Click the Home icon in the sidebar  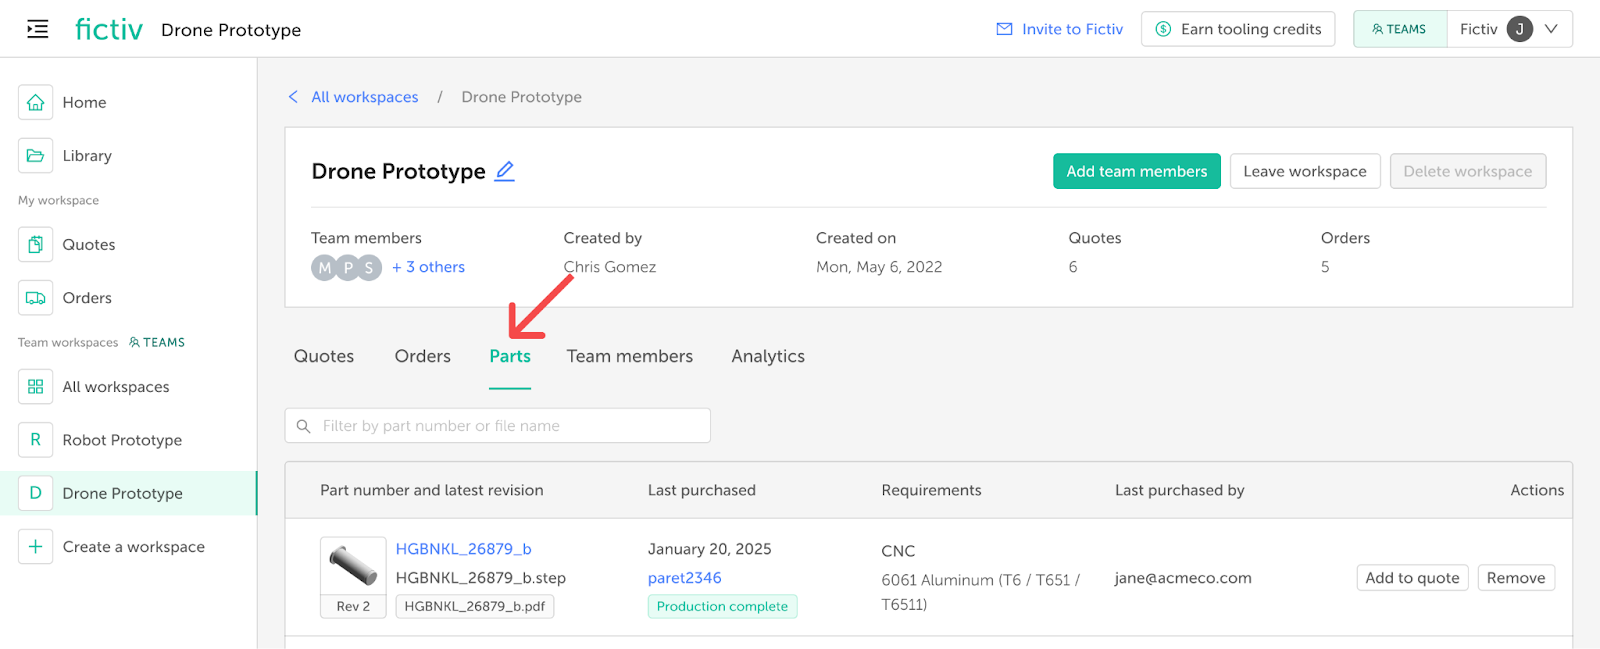[x=35, y=102]
